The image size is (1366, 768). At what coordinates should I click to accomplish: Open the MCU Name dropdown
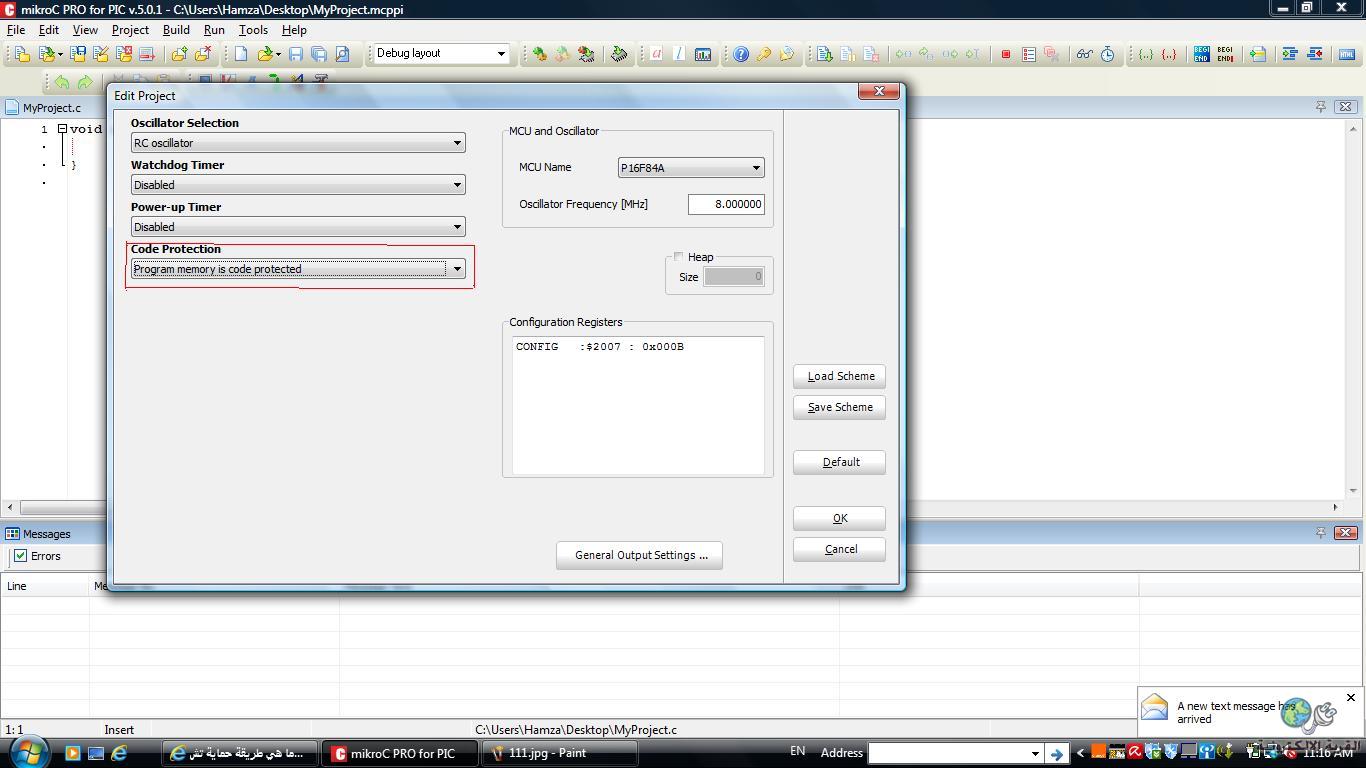[x=691, y=168]
